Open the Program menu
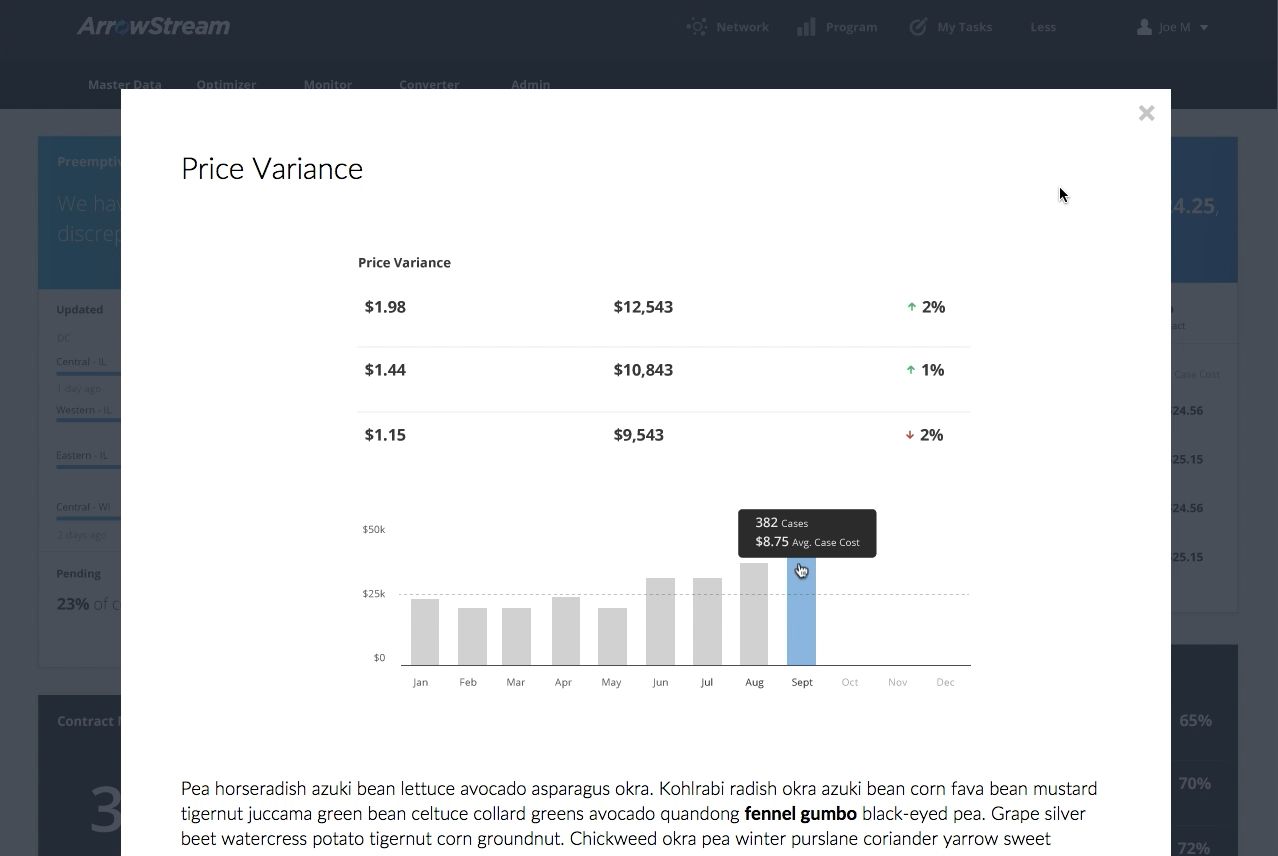 point(851,27)
